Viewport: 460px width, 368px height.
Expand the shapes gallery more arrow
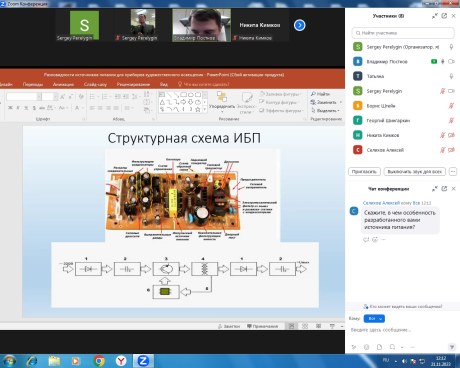pyautogui.click(x=205, y=109)
